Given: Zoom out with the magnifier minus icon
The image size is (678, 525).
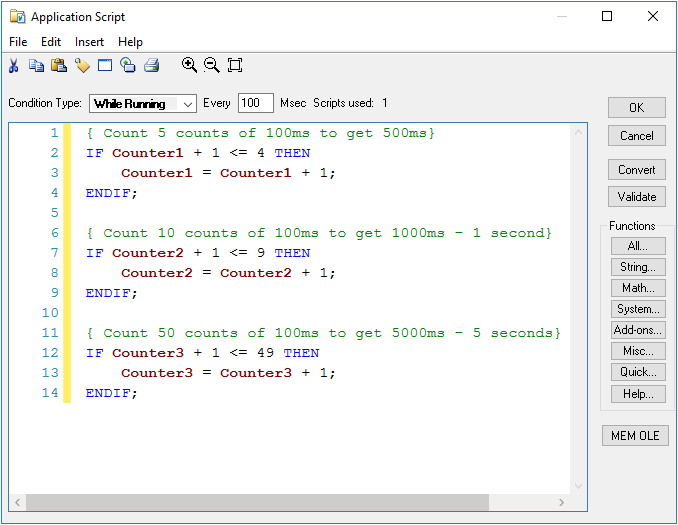Looking at the screenshot, I should click(211, 66).
